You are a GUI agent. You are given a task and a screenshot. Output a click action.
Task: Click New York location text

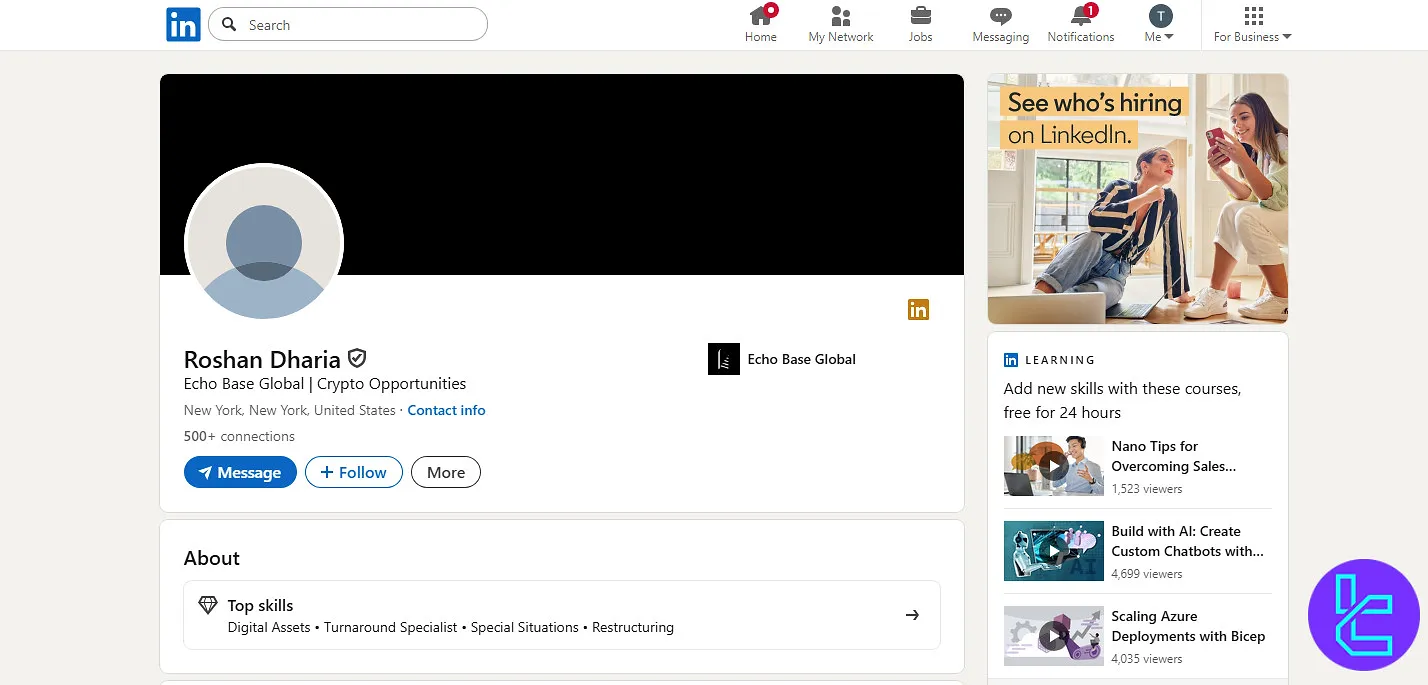pos(290,410)
